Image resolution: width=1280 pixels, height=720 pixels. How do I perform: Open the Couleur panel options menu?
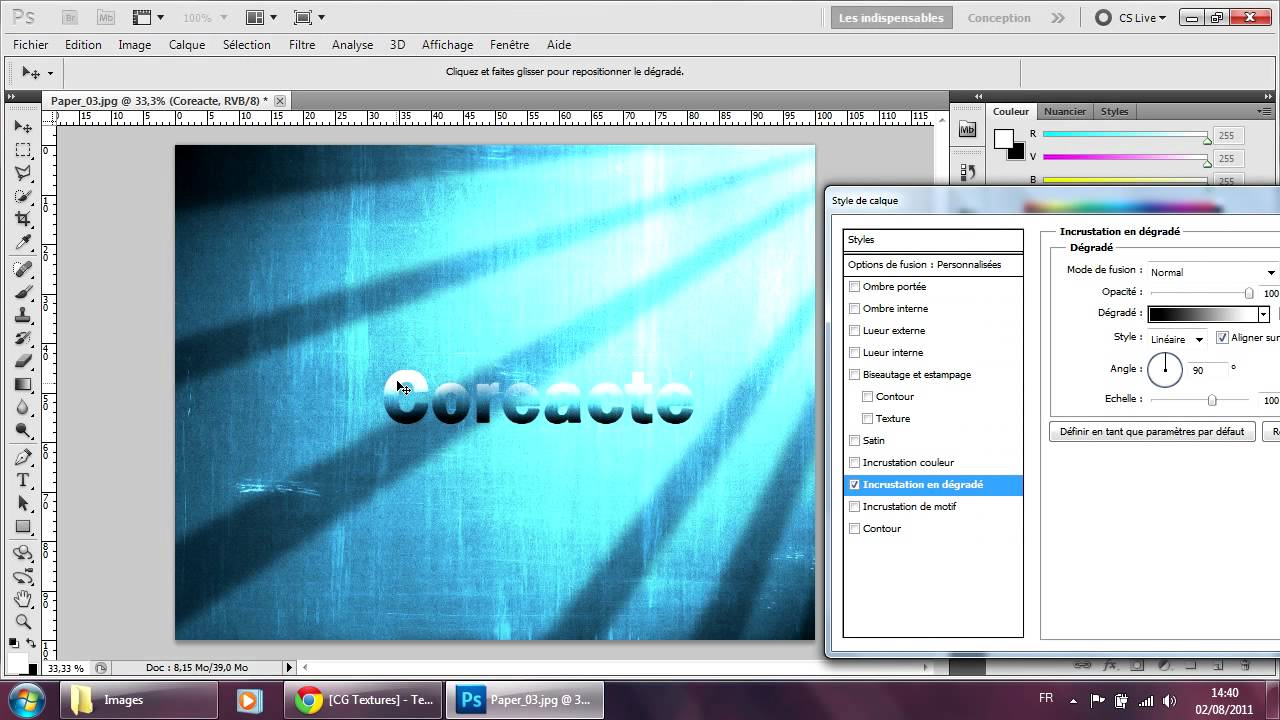point(1264,111)
